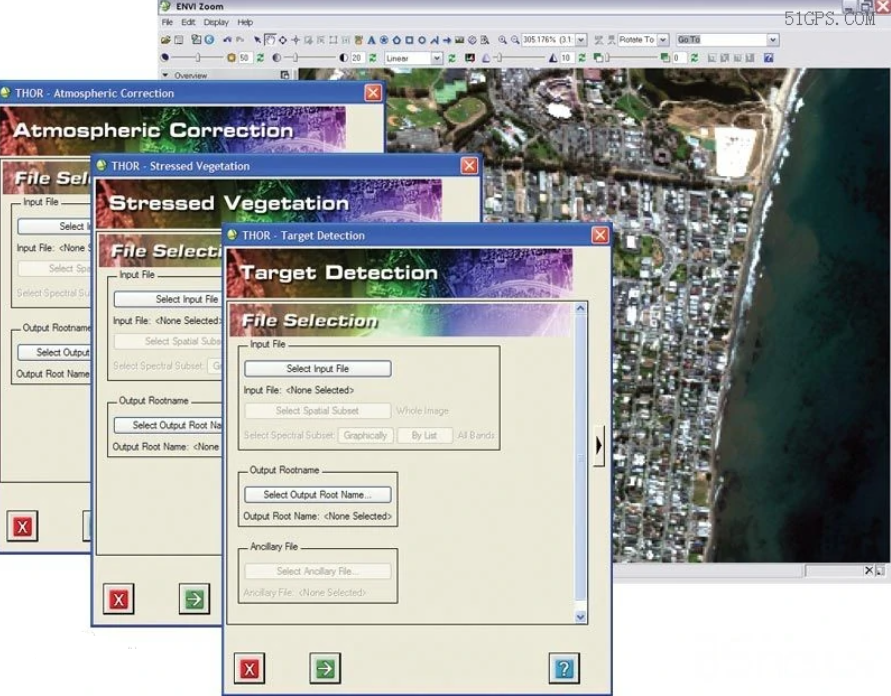This screenshot has height=696, width=891.
Task: Click the open file icon in ENVI Zoom toolbar
Action: coord(166,40)
